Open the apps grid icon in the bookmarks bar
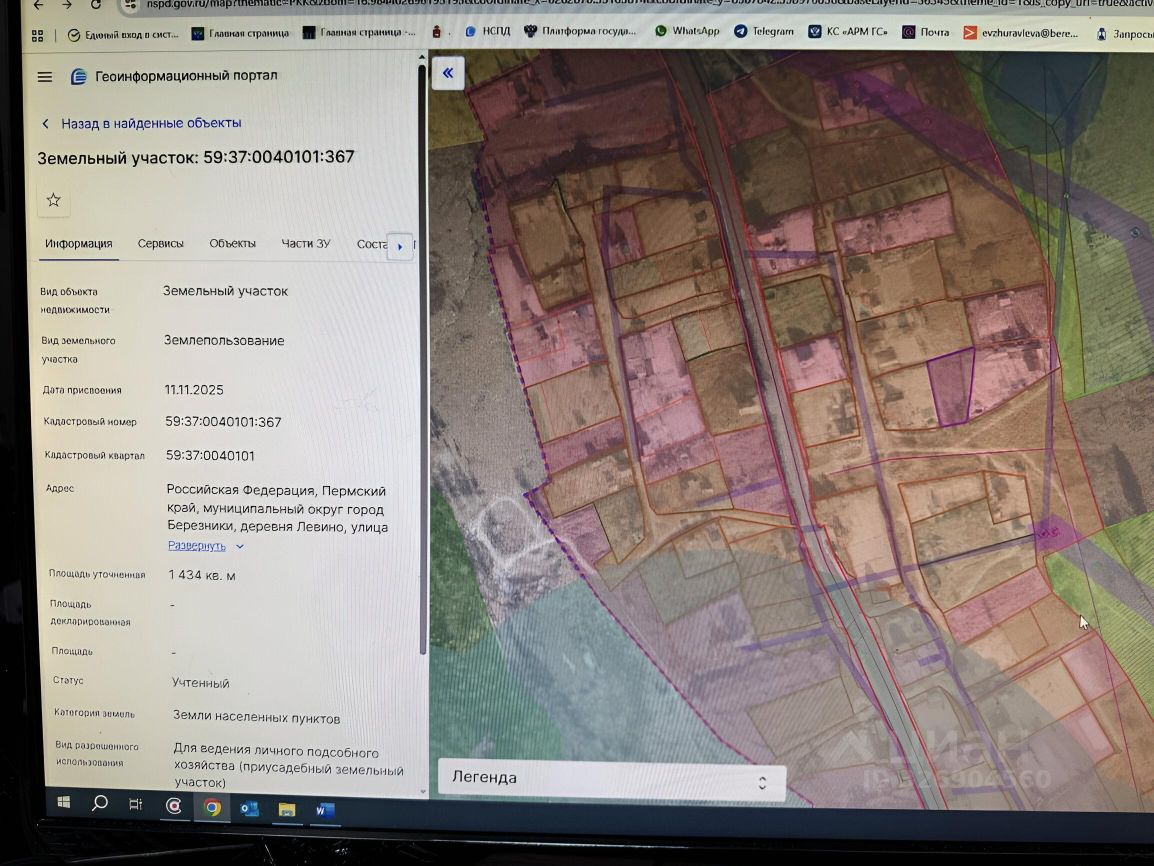1154x866 pixels. pos(38,35)
